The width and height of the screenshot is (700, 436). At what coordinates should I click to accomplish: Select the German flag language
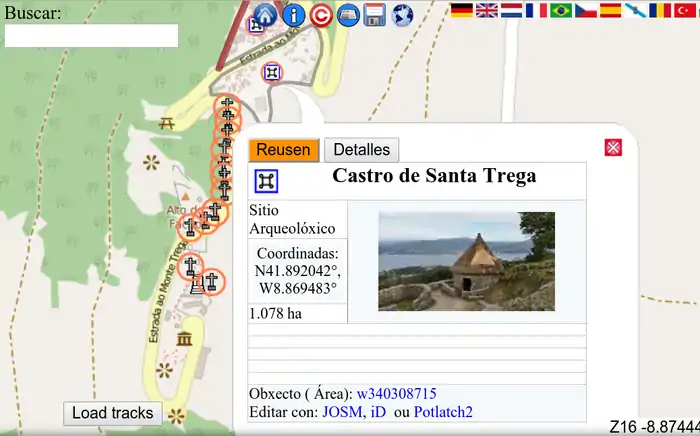pyautogui.click(x=461, y=10)
